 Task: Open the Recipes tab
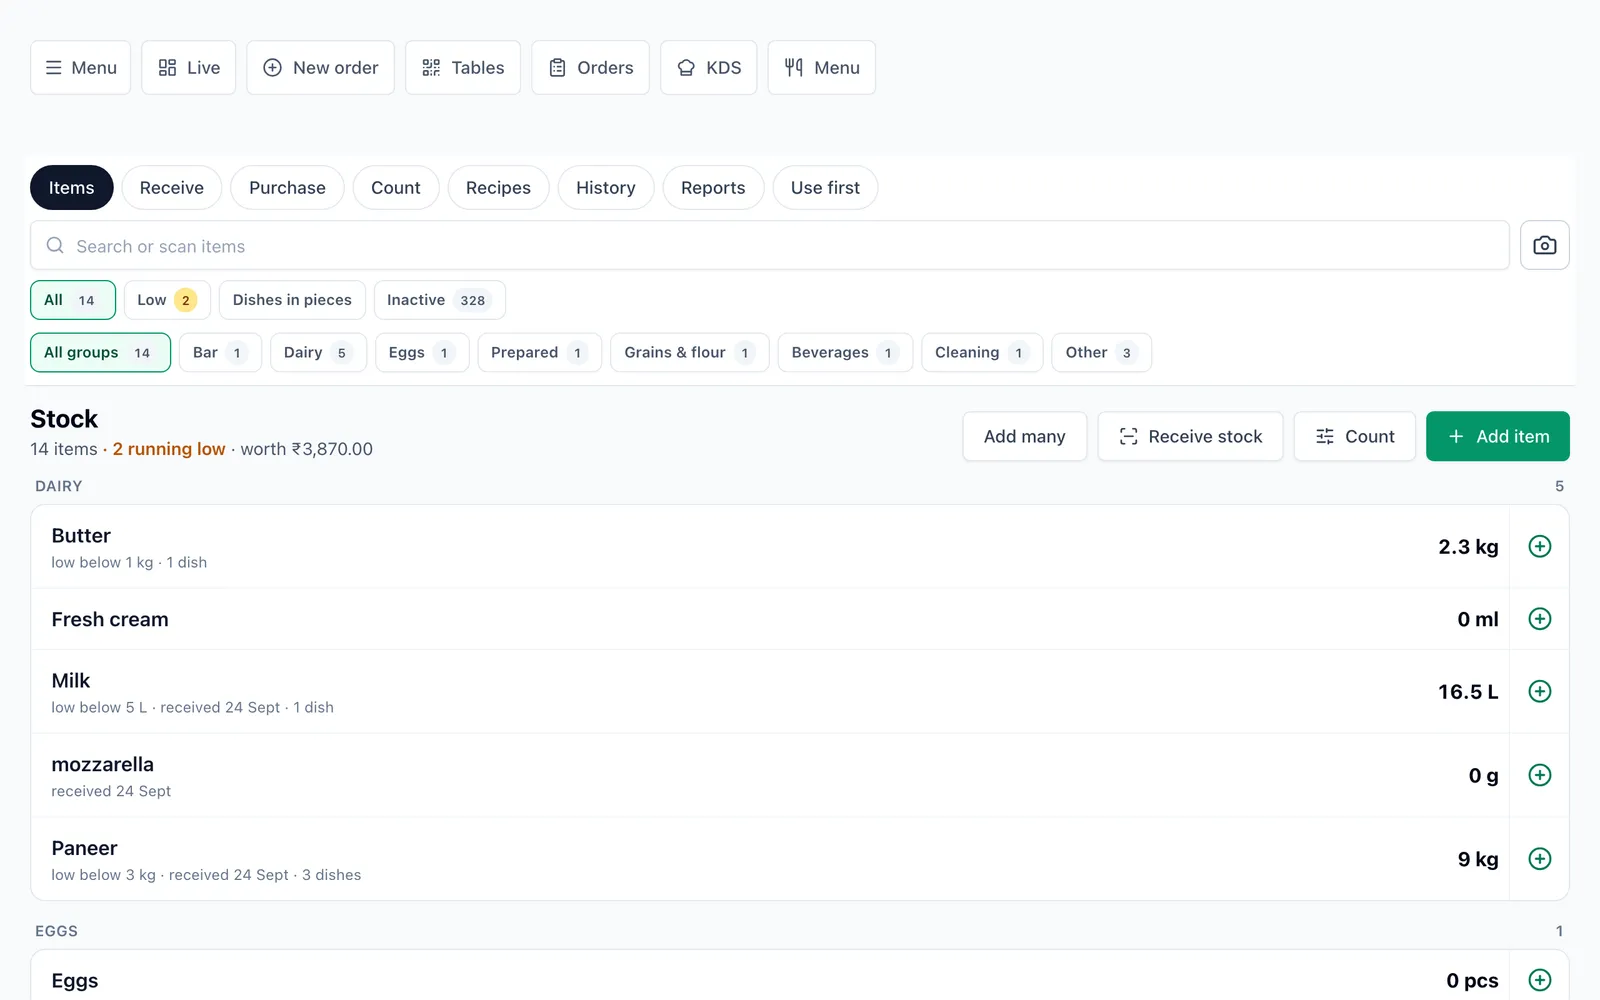(x=498, y=188)
